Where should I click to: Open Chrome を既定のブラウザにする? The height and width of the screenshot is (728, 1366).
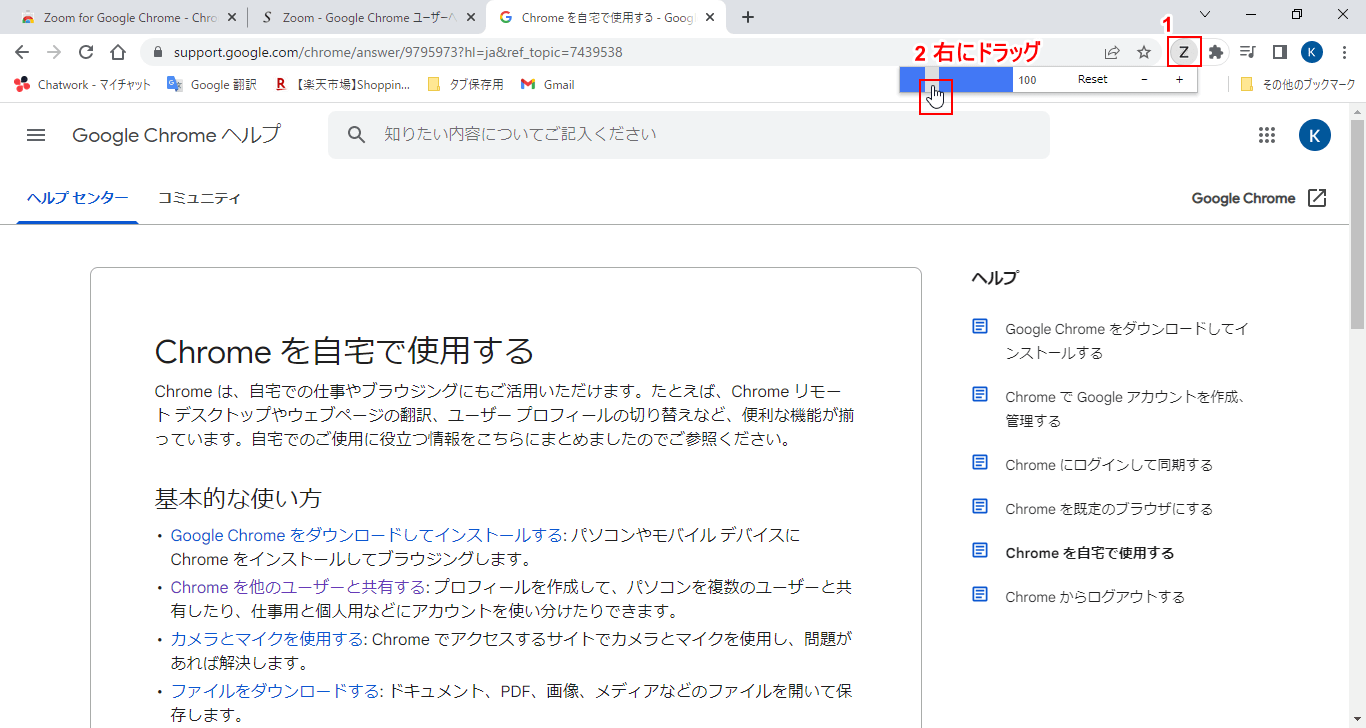tap(1109, 509)
